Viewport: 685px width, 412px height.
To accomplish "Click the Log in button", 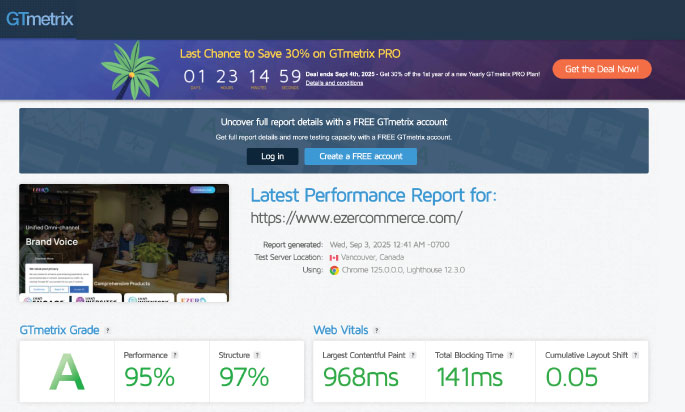I will tap(273, 156).
